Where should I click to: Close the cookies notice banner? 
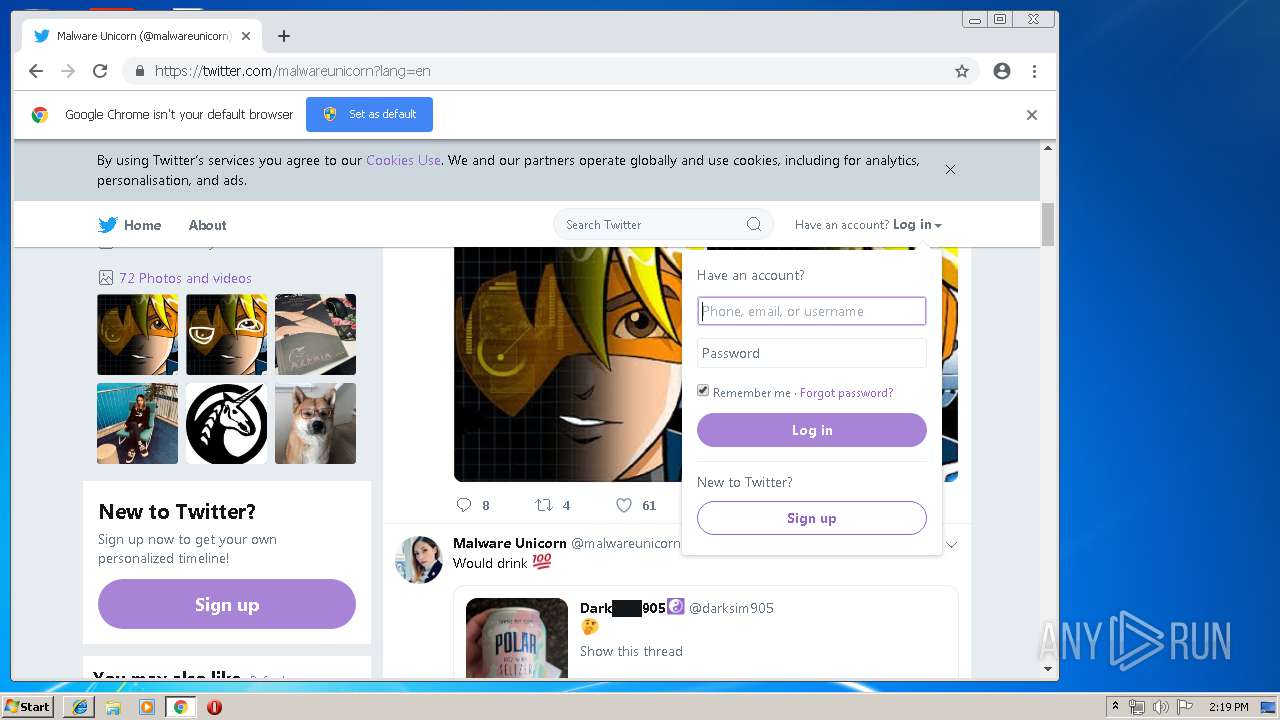[x=950, y=169]
